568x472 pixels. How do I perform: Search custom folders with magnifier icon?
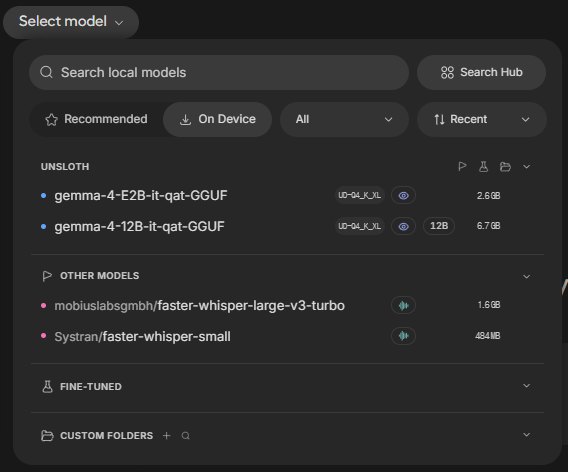coord(185,436)
